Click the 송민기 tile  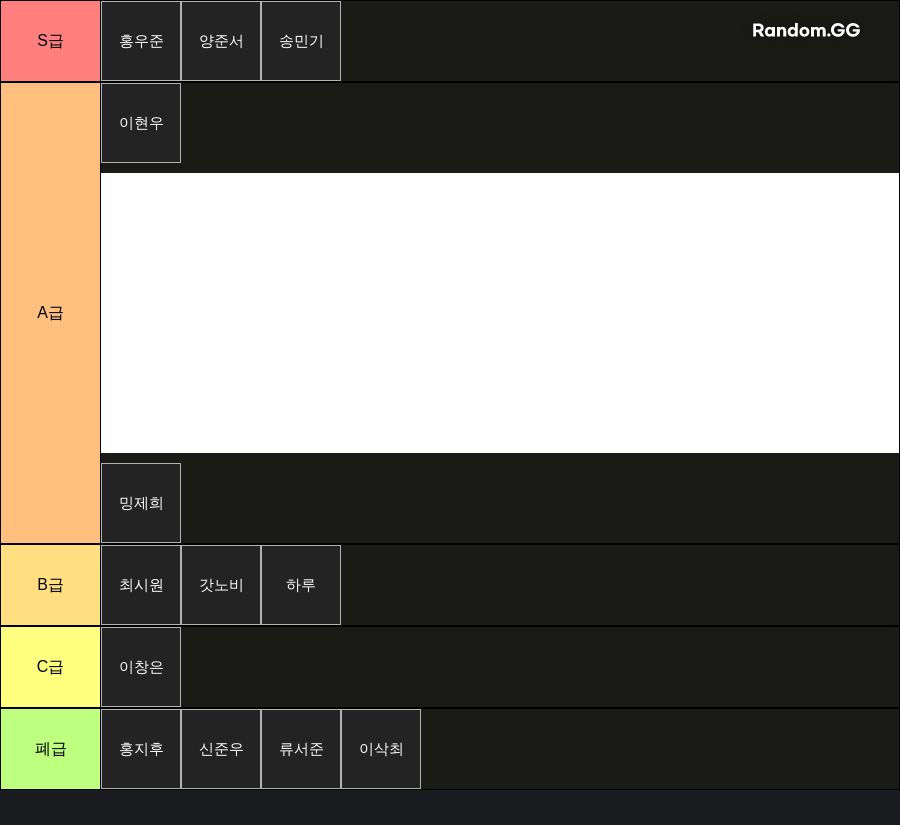tap(301, 41)
